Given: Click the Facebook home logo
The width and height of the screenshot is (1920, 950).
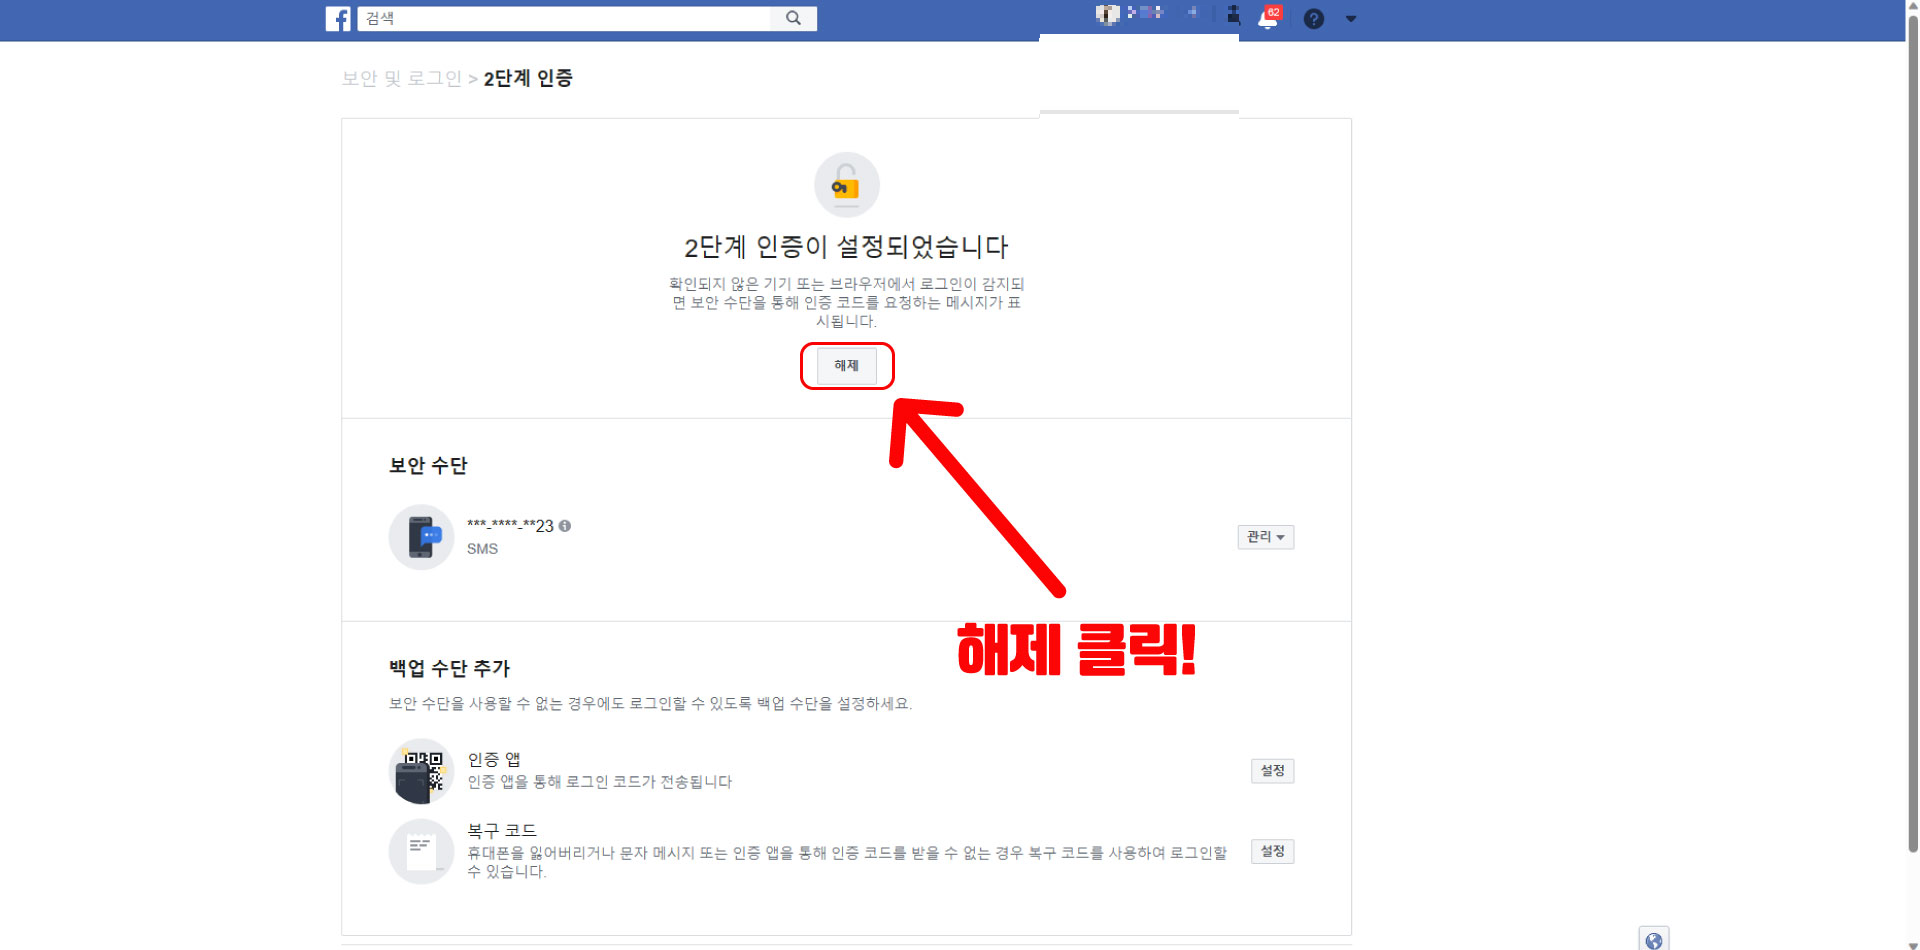Looking at the screenshot, I should click(339, 18).
